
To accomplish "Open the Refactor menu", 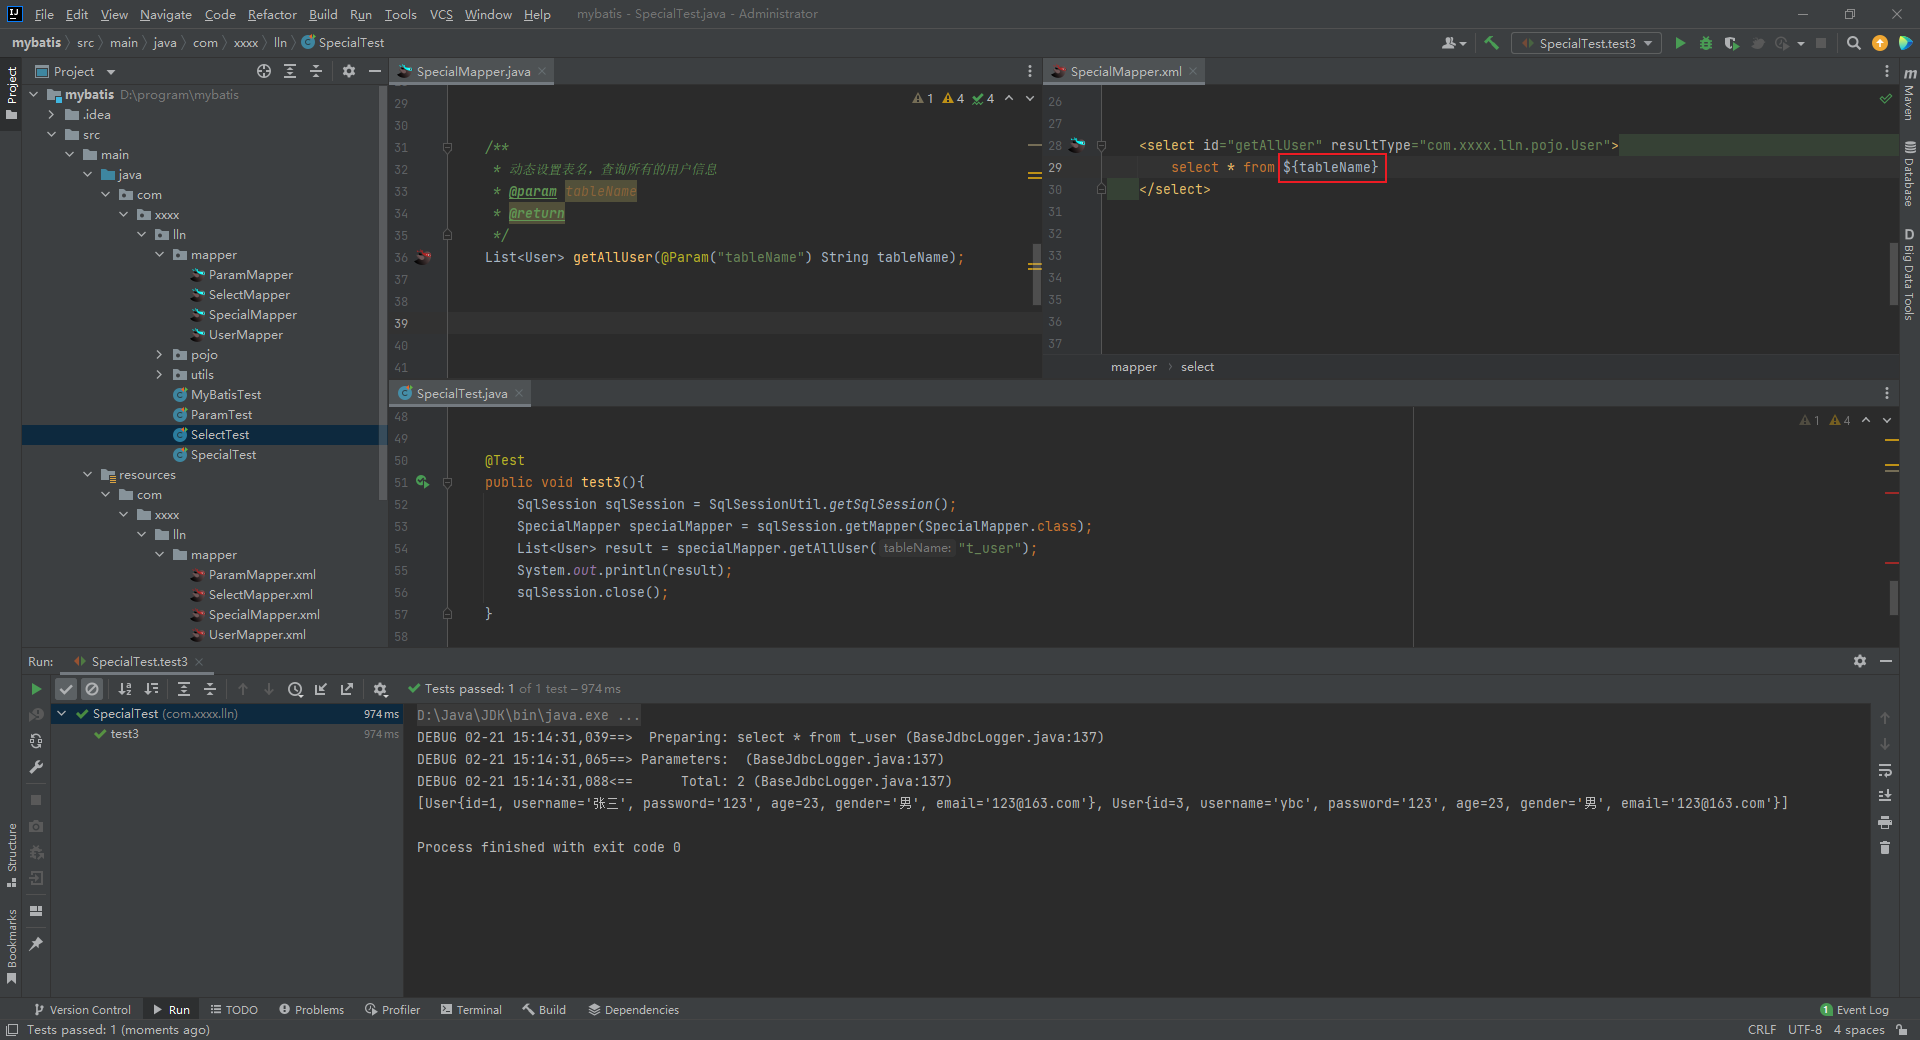I will tap(272, 14).
